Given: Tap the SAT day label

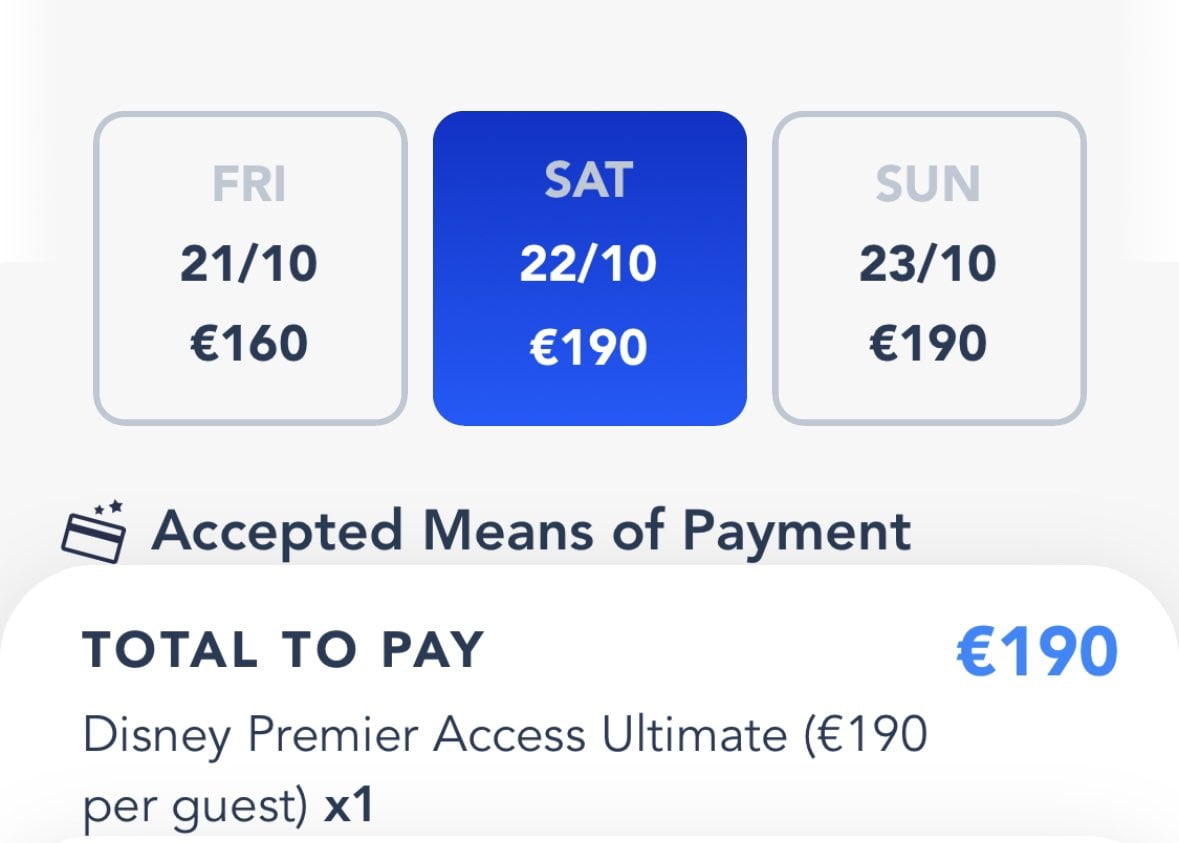Looking at the screenshot, I should (x=589, y=180).
